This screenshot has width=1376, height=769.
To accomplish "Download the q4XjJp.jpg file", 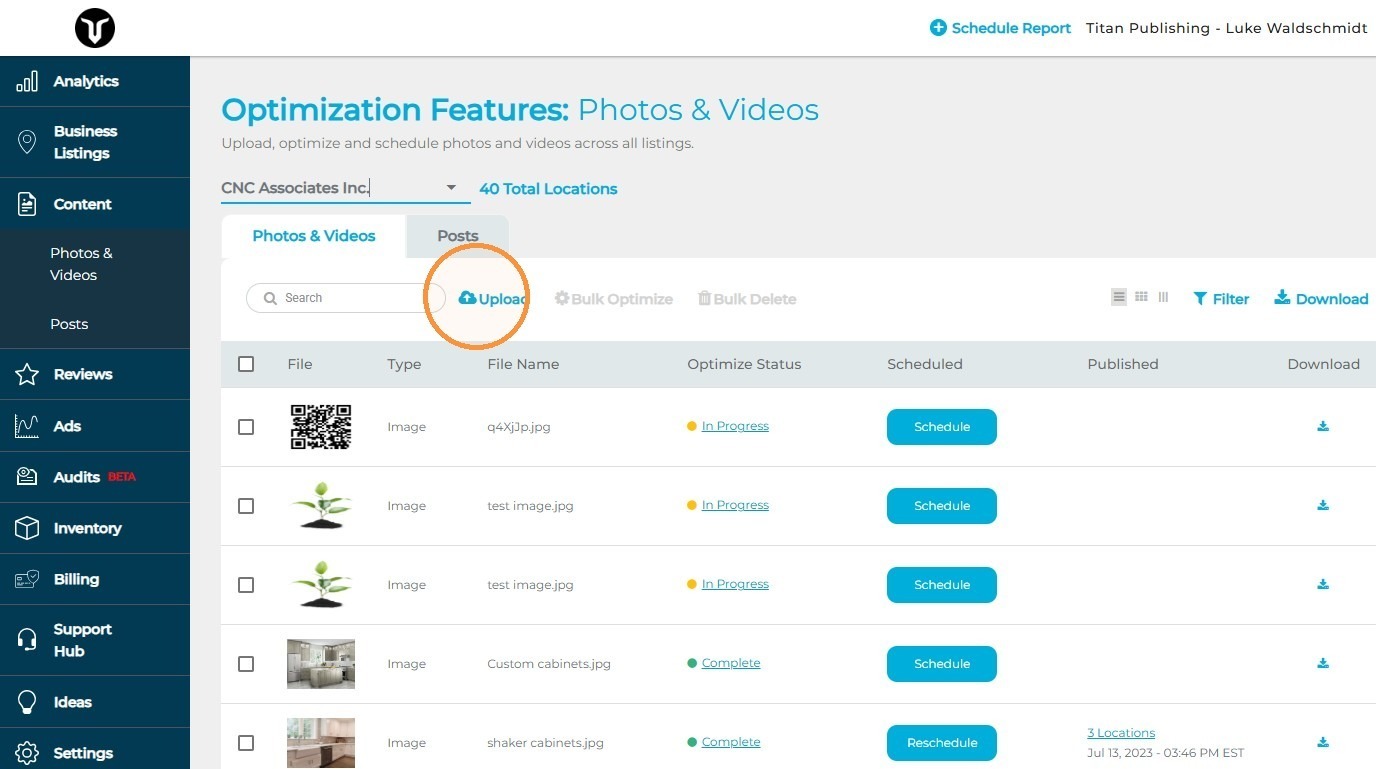I will click(1323, 426).
